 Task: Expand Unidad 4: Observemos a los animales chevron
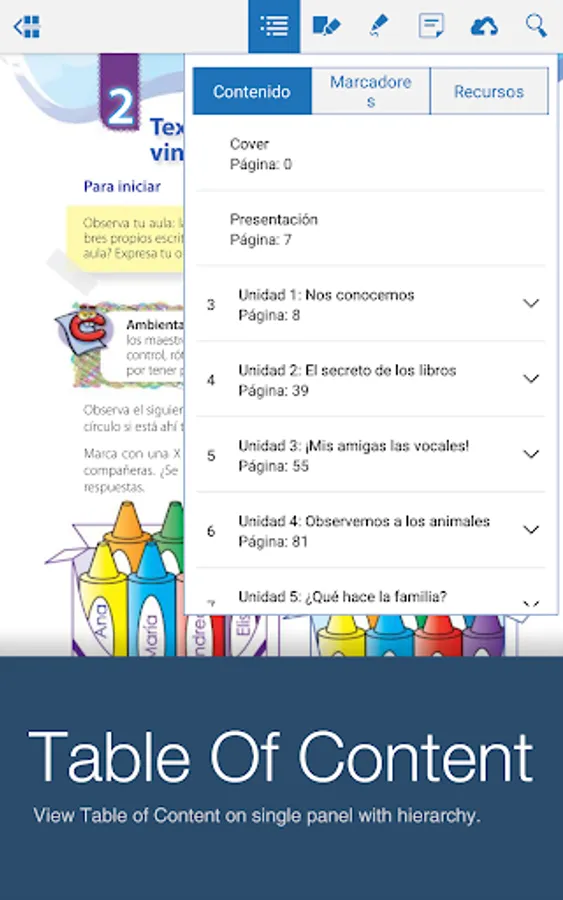tap(531, 530)
